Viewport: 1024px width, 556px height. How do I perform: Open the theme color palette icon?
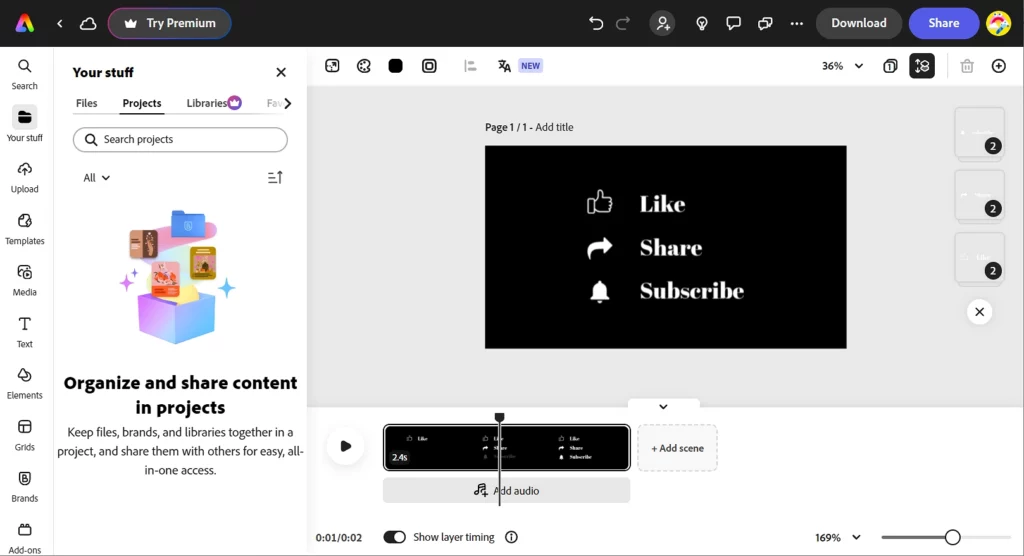[x=364, y=66]
